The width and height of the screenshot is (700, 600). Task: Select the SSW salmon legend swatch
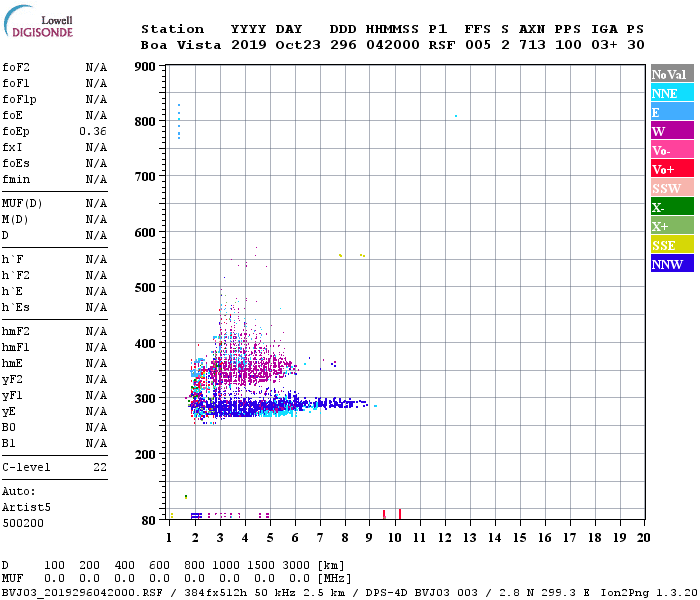pyautogui.click(x=672, y=188)
